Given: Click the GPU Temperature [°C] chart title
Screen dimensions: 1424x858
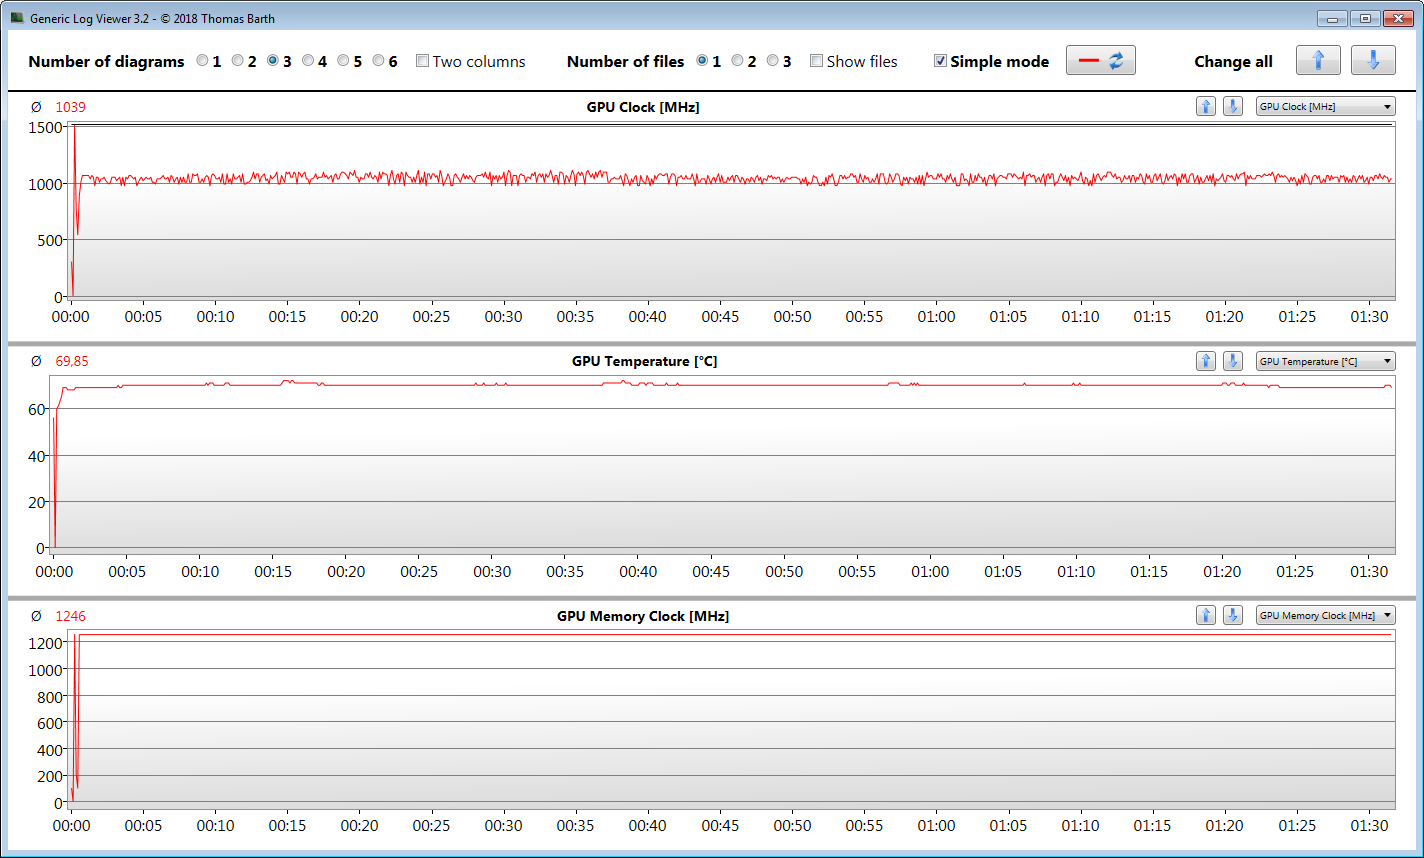Looking at the screenshot, I should pos(644,361).
